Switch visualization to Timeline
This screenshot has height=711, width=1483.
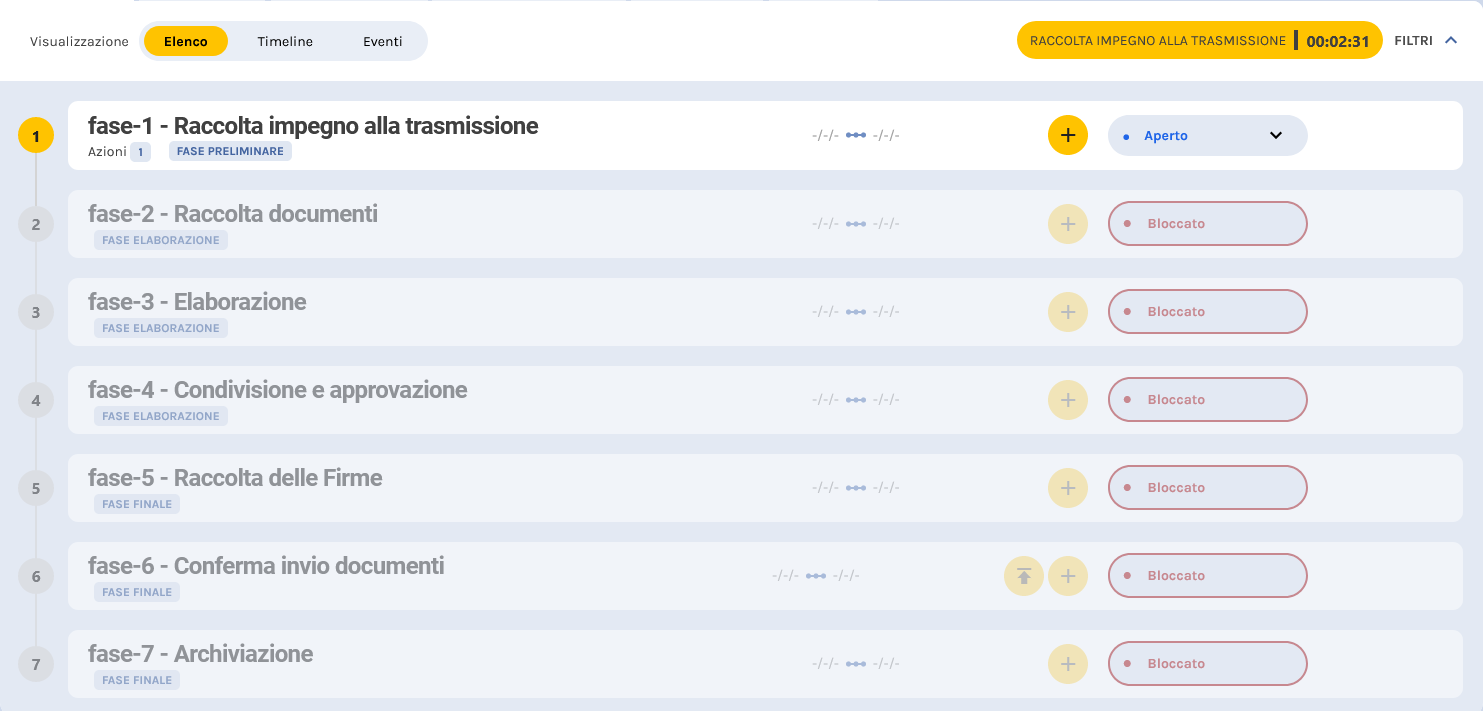click(x=285, y=41)
